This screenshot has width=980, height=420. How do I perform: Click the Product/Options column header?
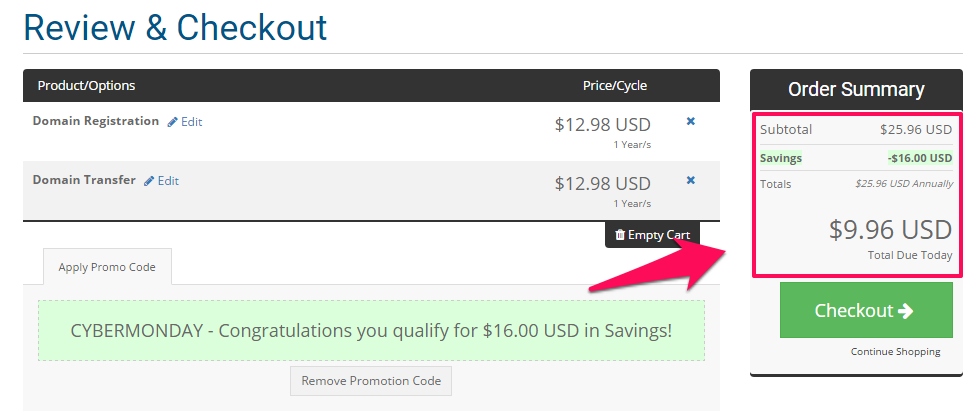point(86,86)
